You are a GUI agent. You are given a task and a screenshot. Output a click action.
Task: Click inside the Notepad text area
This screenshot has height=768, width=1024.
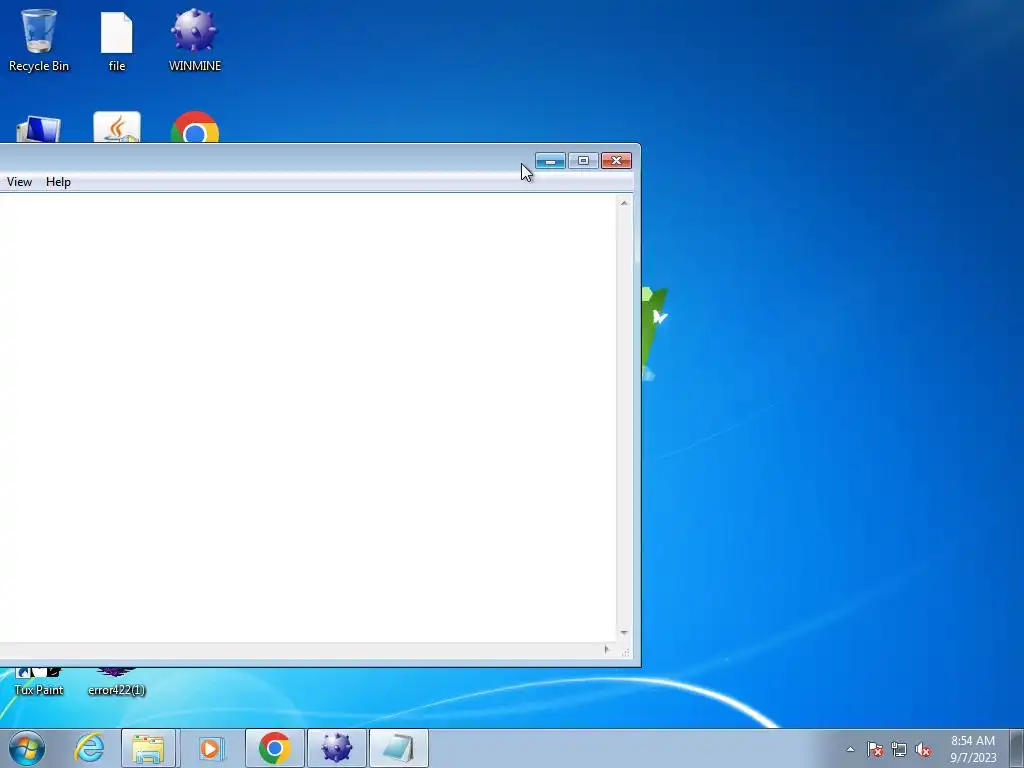tap(307, 418)
